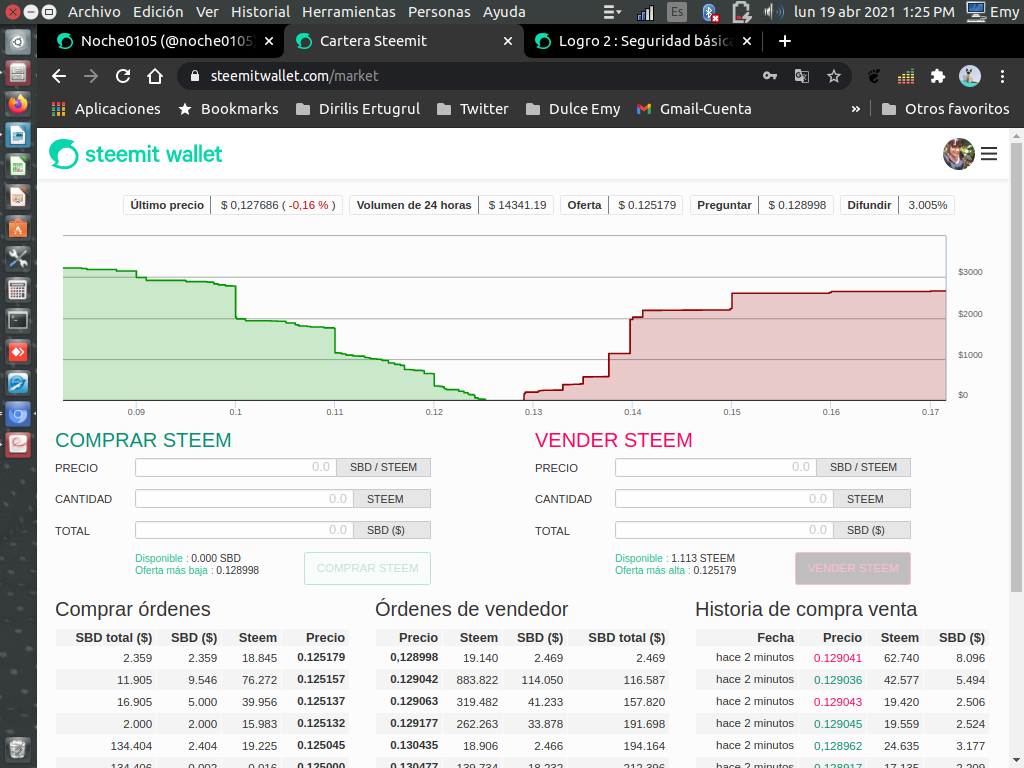Click the page vertical scrollbar

(1016, 366)
